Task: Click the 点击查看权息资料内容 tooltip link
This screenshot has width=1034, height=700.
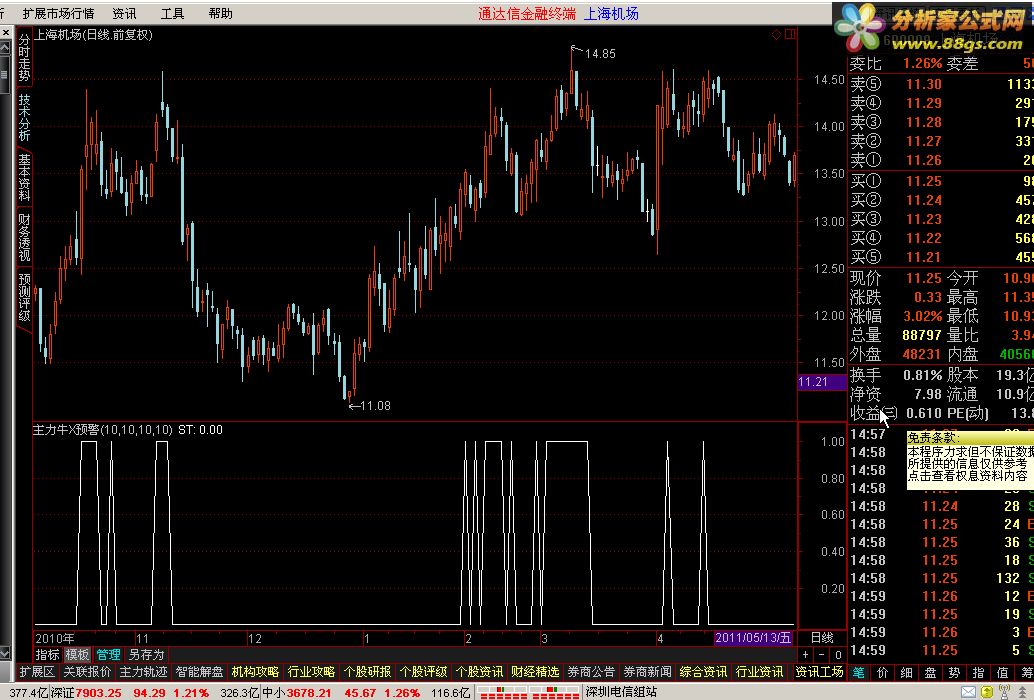Action: [967, 476]
